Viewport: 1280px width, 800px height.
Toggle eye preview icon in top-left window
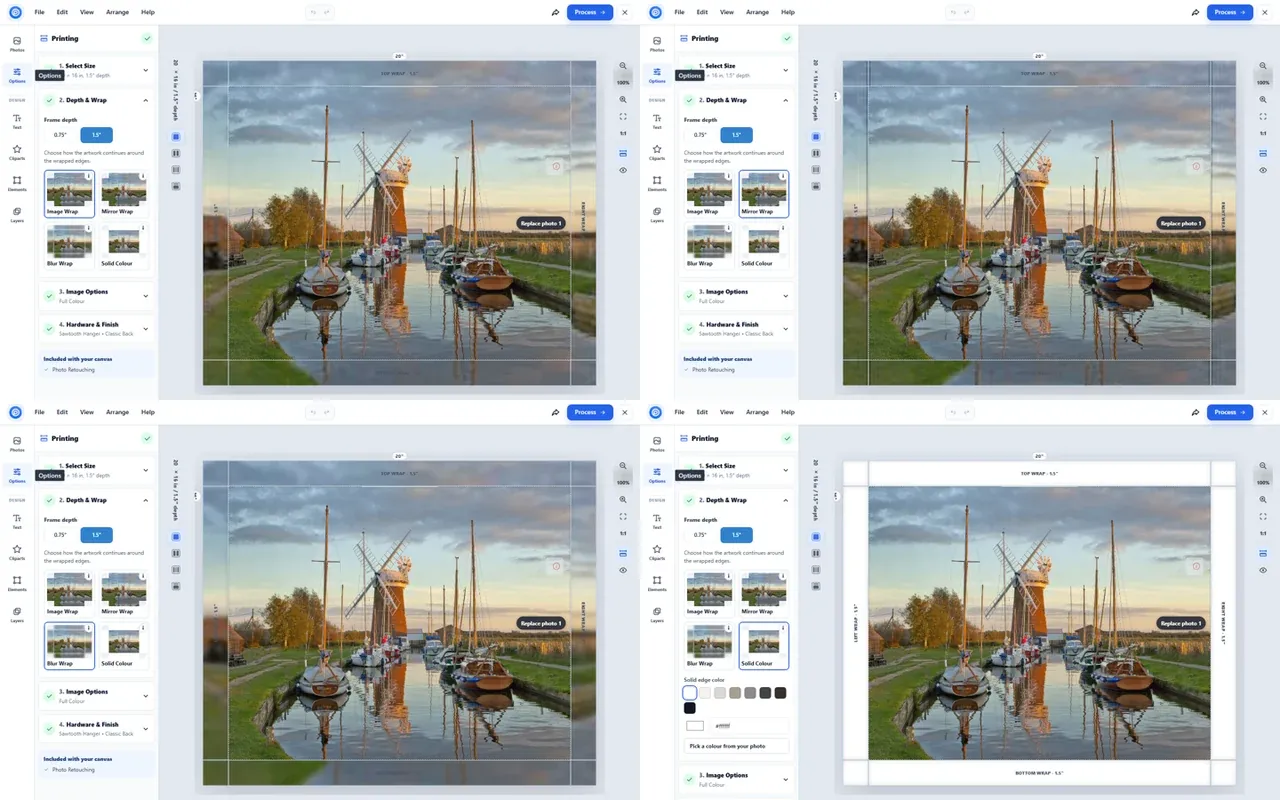623,170
